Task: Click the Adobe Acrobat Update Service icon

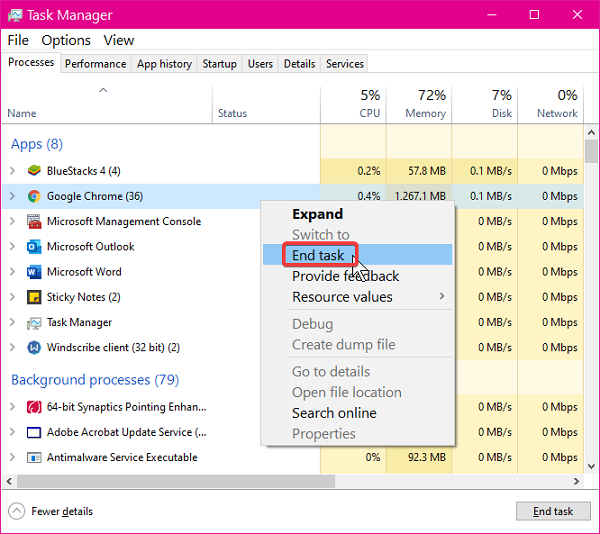Action: pos(35,433)
